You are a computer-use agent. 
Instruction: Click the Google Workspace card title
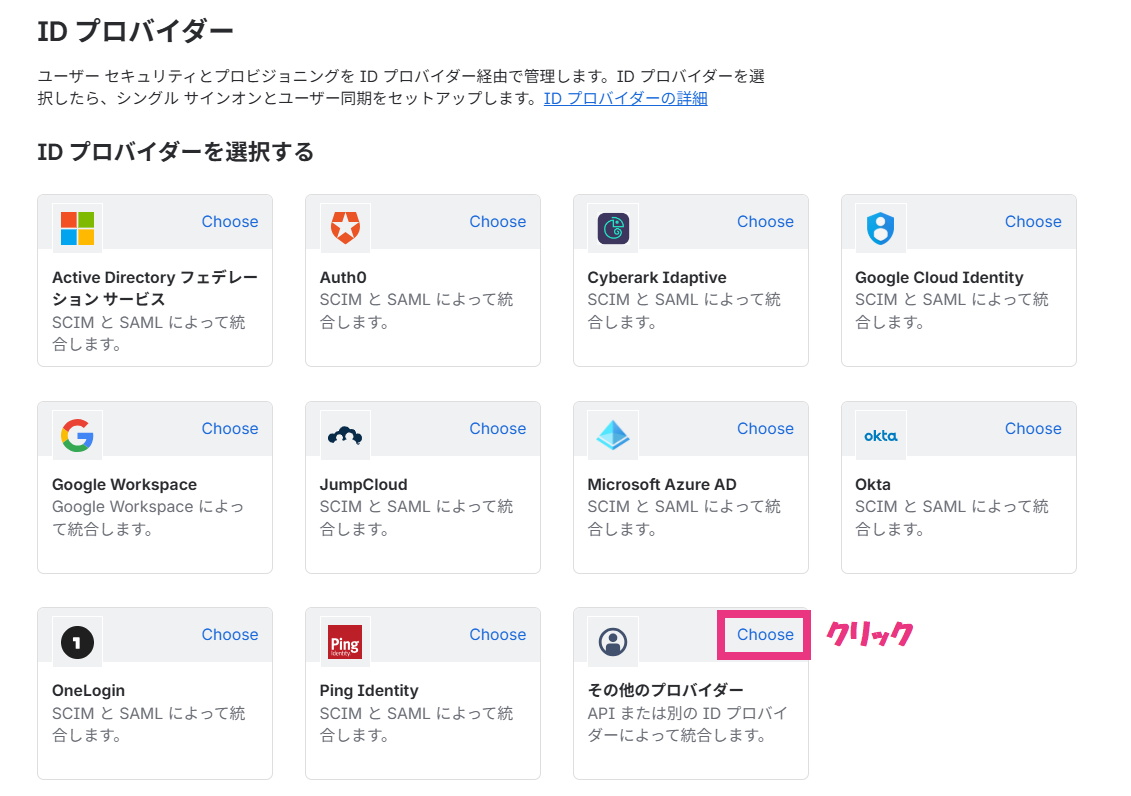124,485
